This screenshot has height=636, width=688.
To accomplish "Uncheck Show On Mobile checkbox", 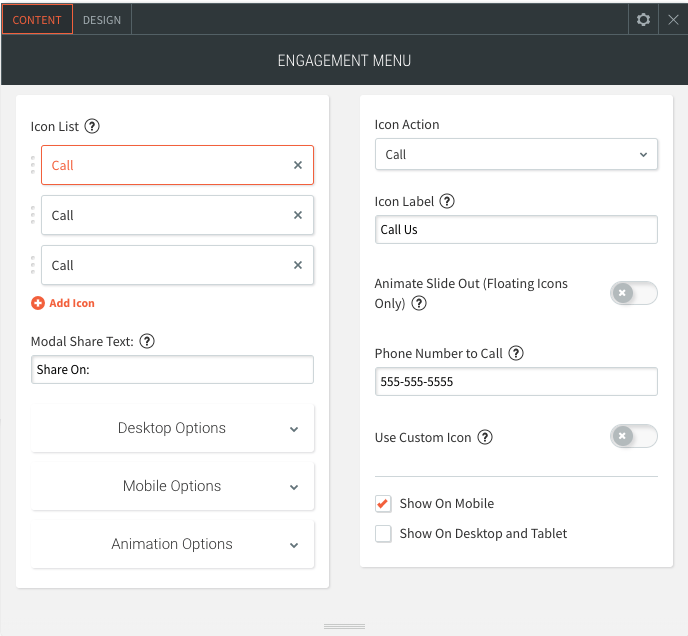I will coord(383,503).
